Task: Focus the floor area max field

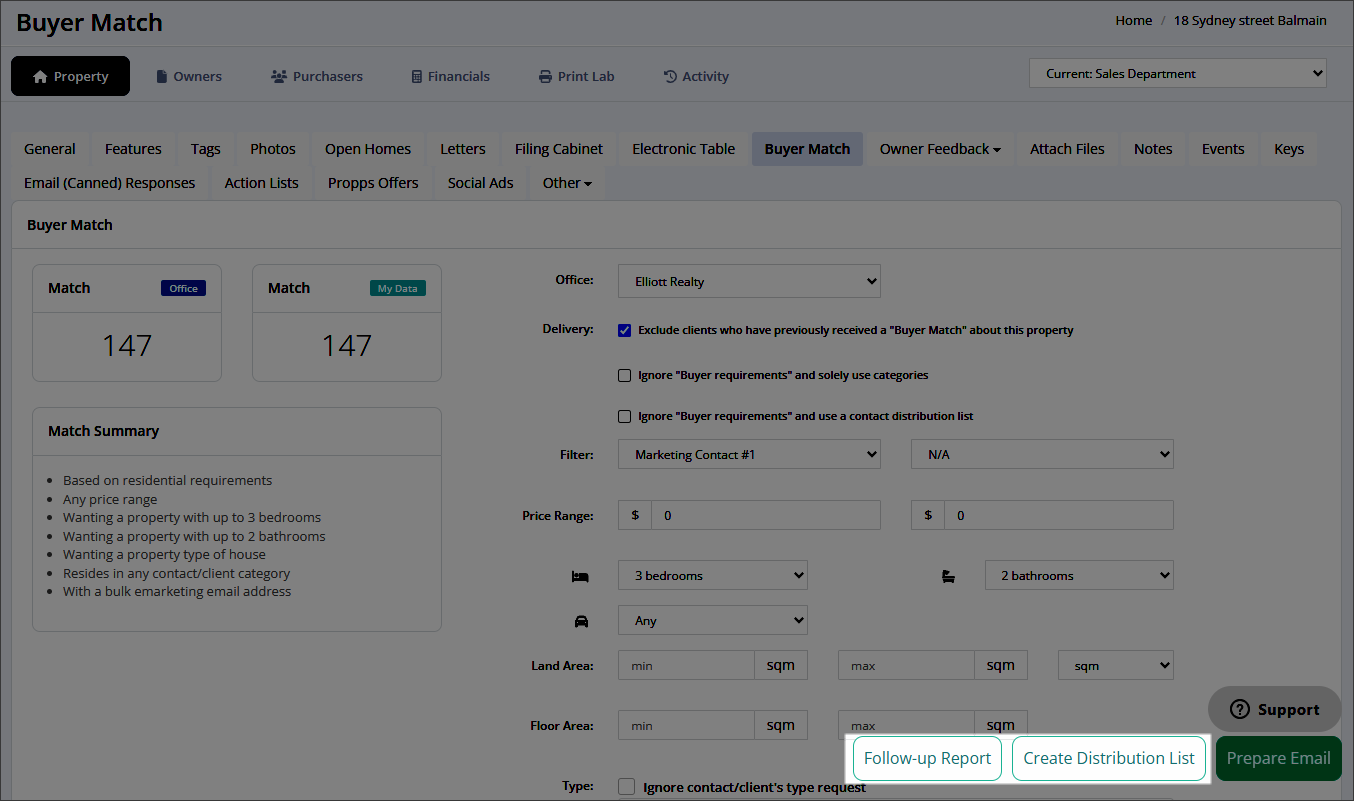Action: 906,725
